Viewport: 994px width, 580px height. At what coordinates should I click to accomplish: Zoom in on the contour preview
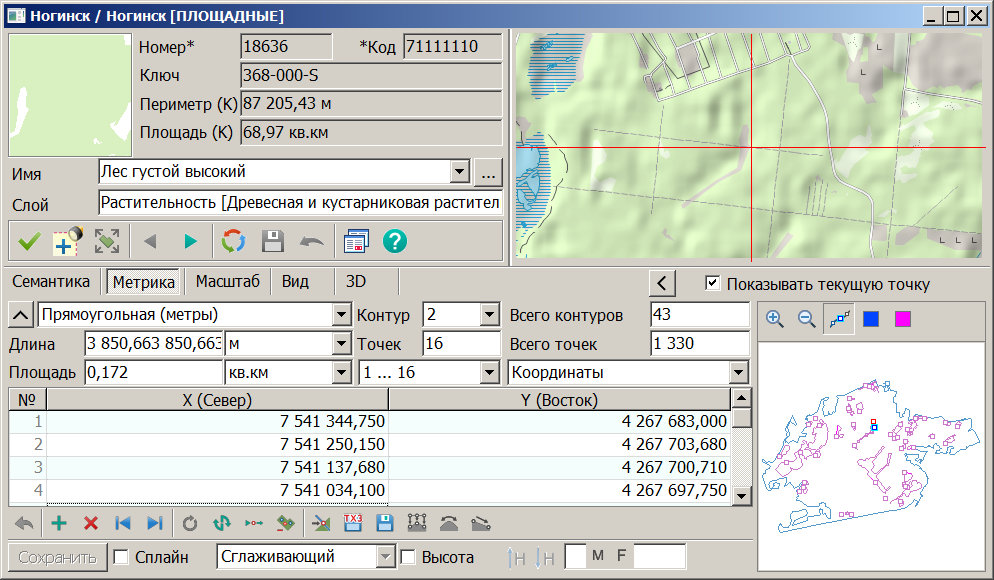coord(775,319)
